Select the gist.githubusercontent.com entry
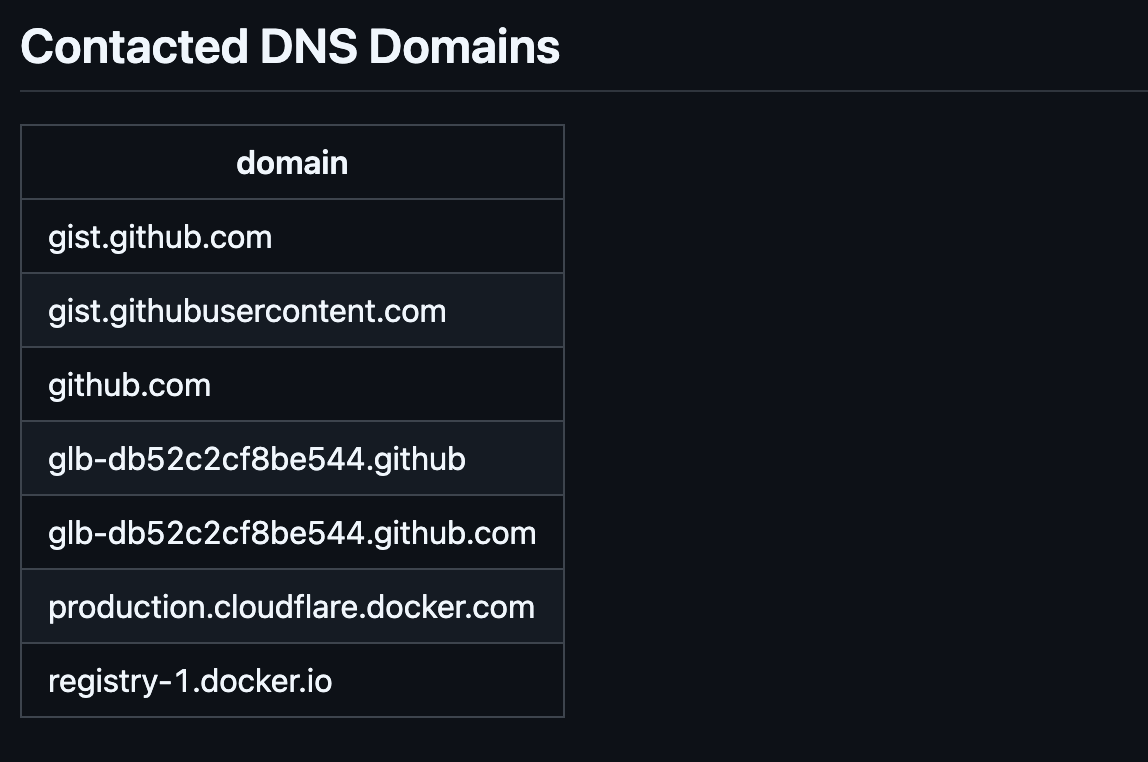Image resolution: width=1148 pixels, height=762 pixels. [292, 310]
